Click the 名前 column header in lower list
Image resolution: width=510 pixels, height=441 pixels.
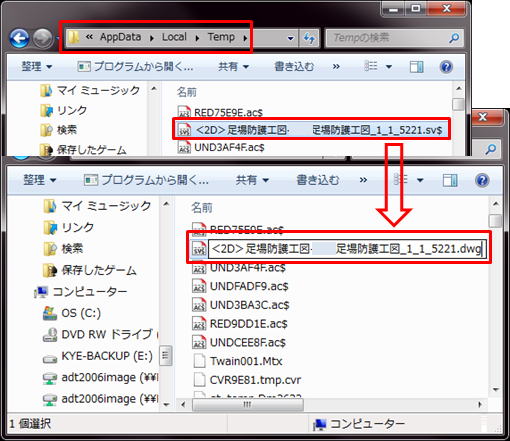point(201,208)
